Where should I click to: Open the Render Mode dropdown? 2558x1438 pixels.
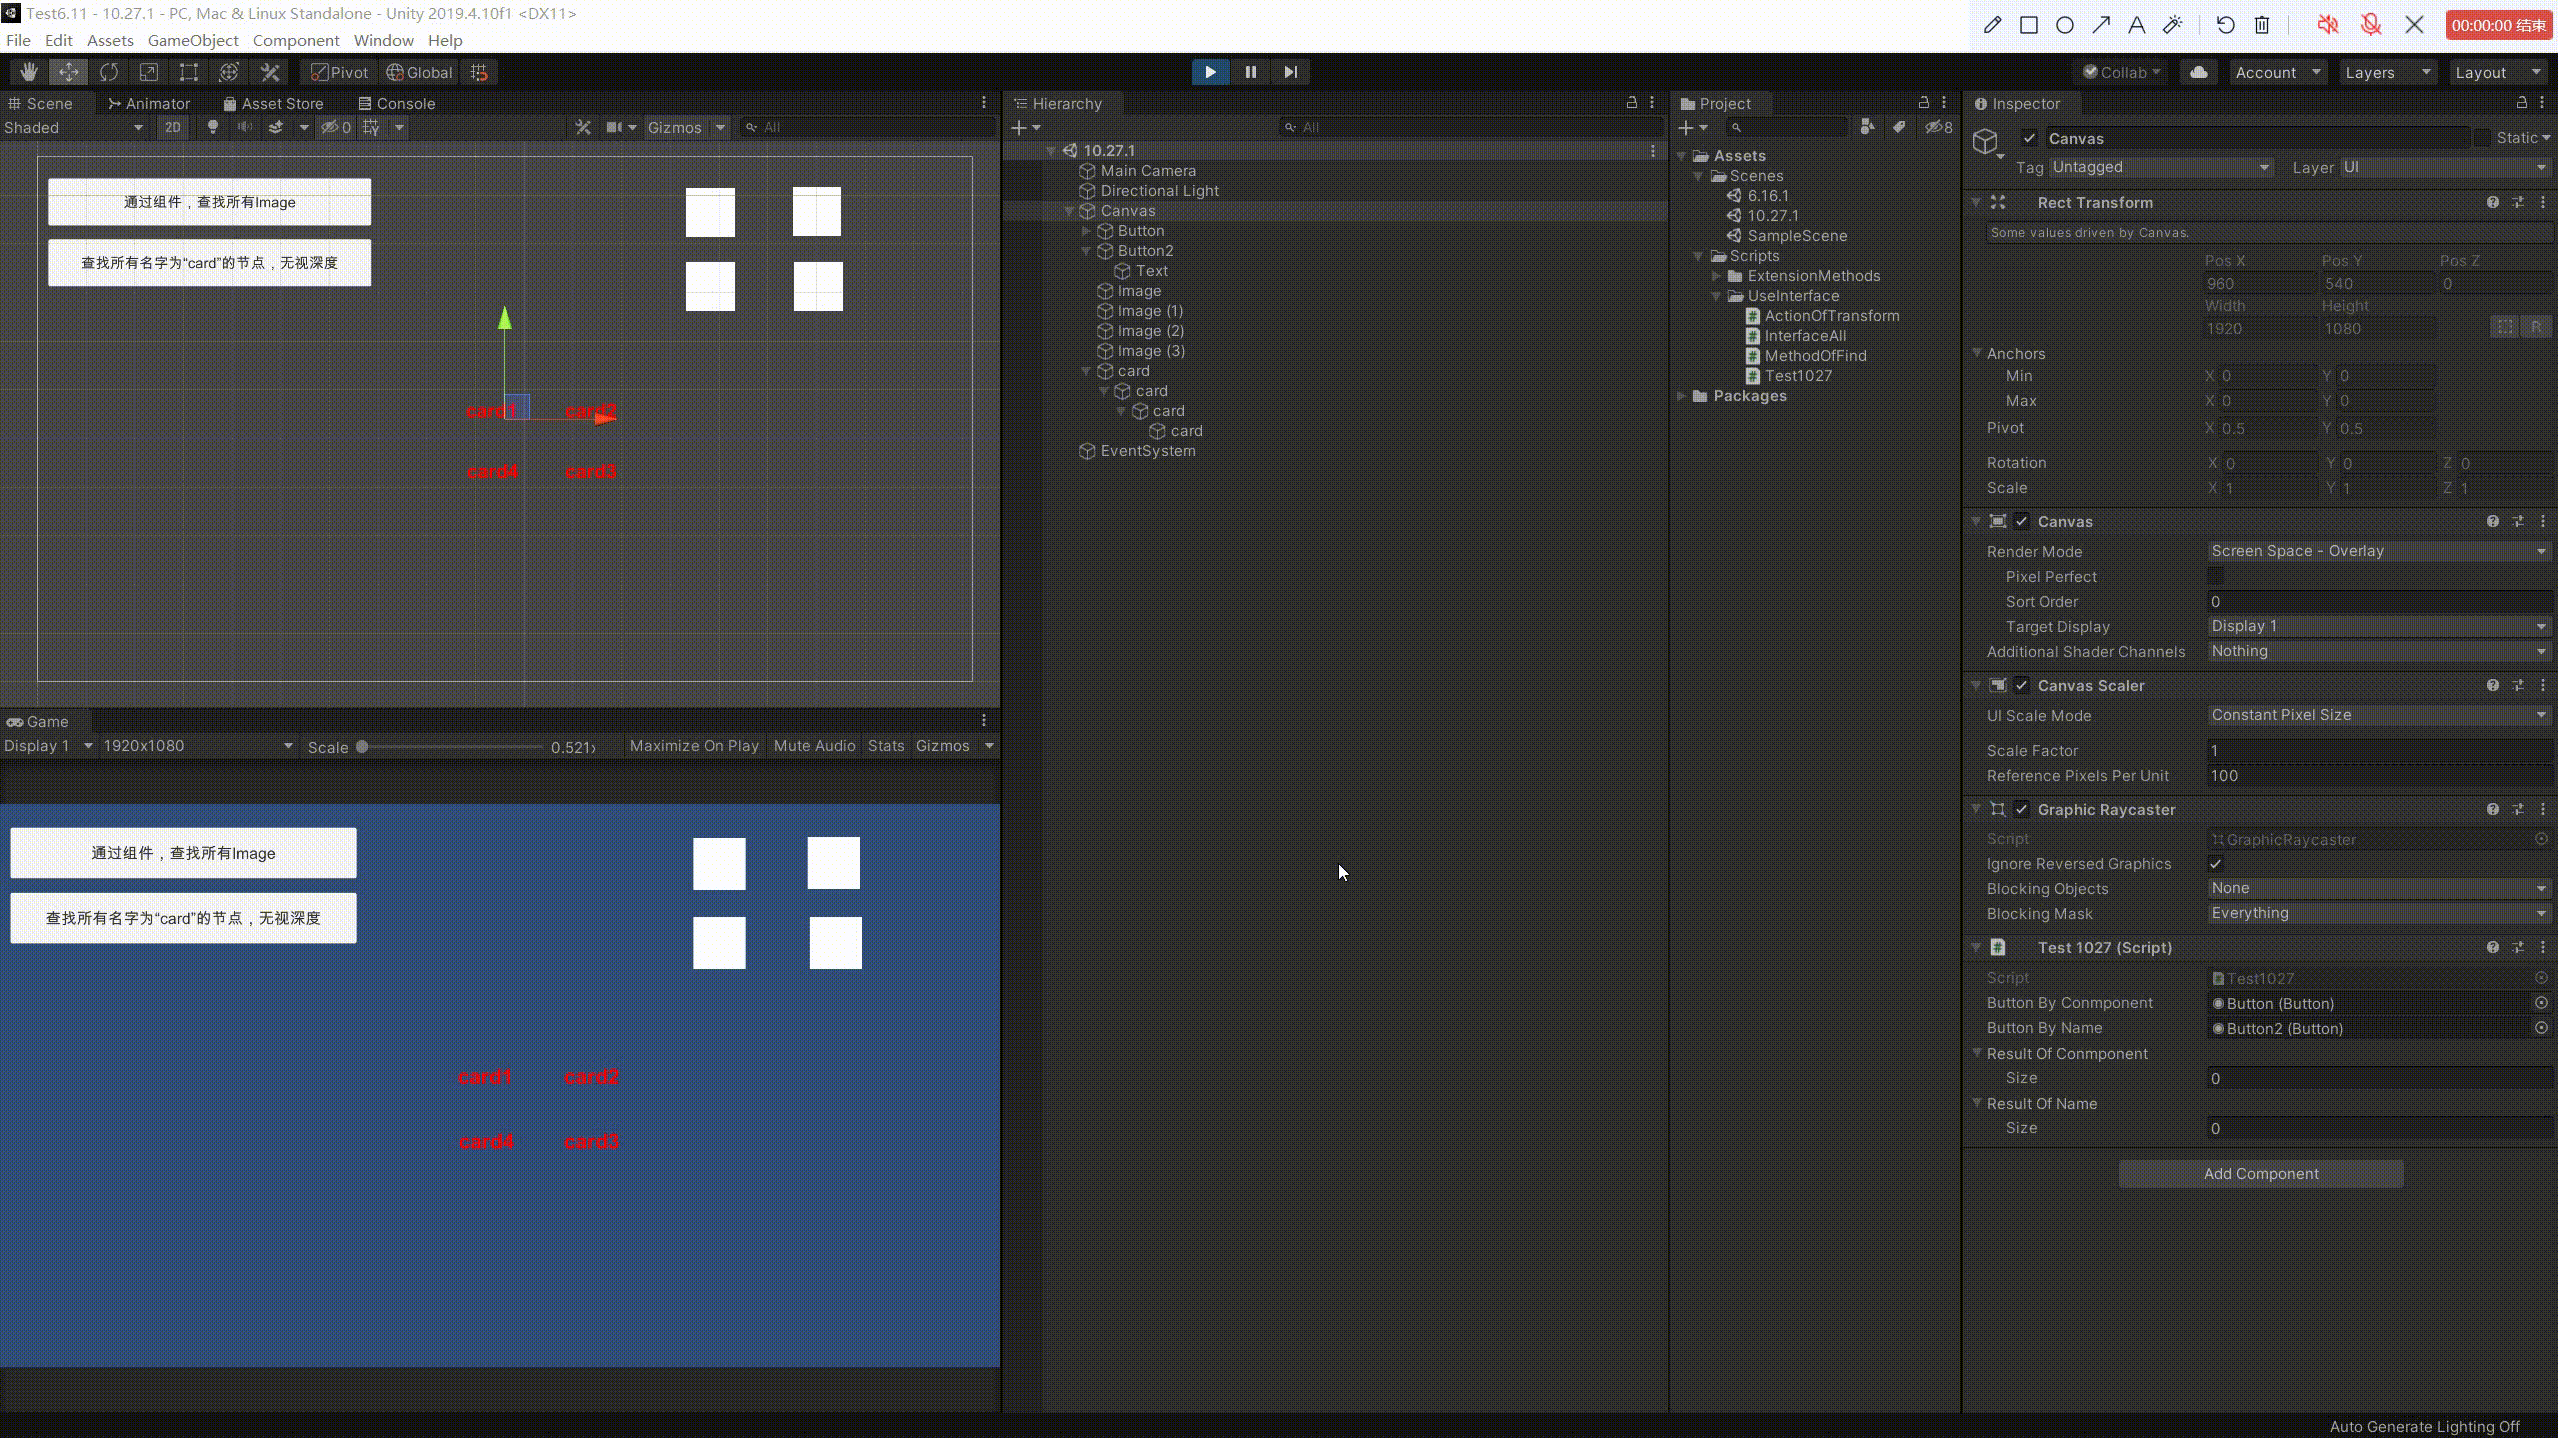tap(2377, 551)
